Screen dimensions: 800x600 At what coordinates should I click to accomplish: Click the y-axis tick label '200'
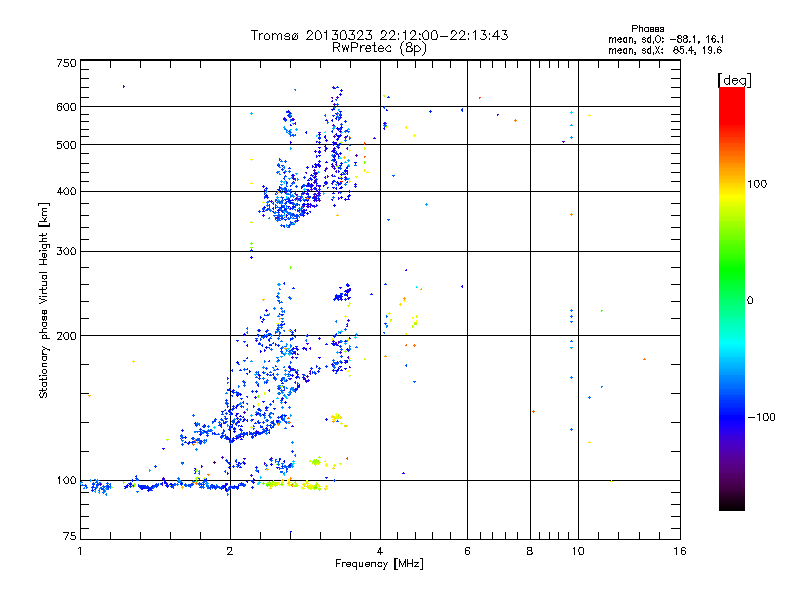[x=67, y=336]
